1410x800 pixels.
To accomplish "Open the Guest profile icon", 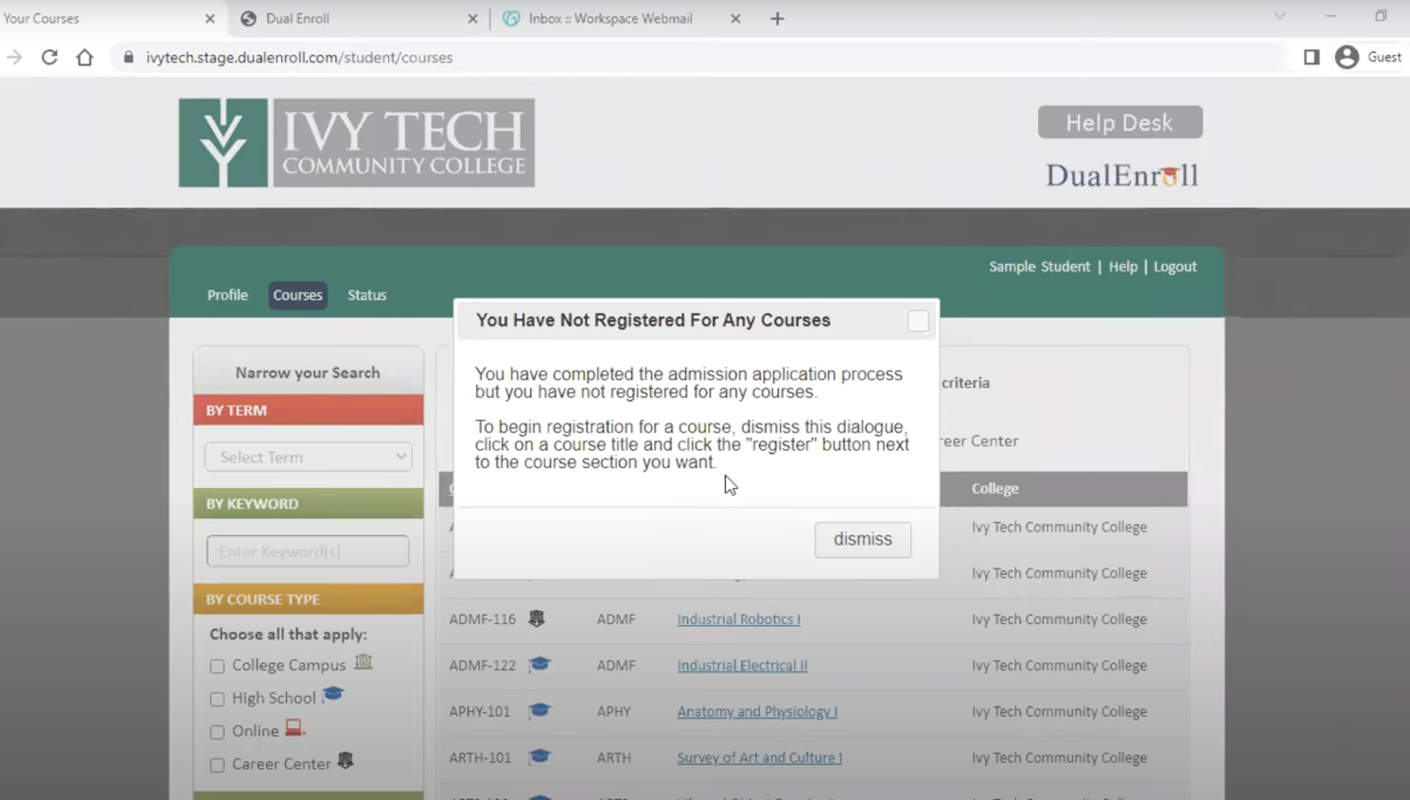I will tap(1347, 57).
